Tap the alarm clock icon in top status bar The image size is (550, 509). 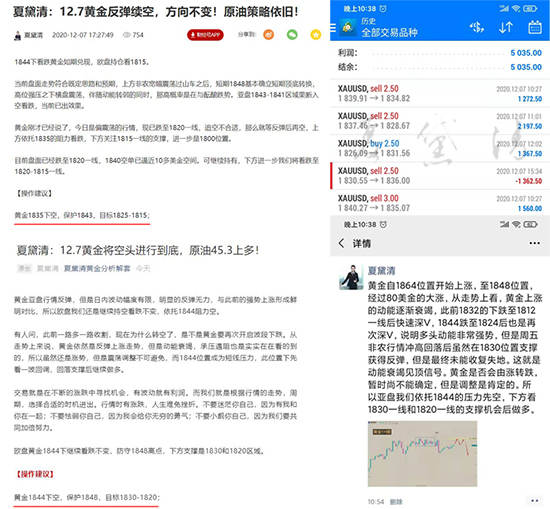click(383, 8)
